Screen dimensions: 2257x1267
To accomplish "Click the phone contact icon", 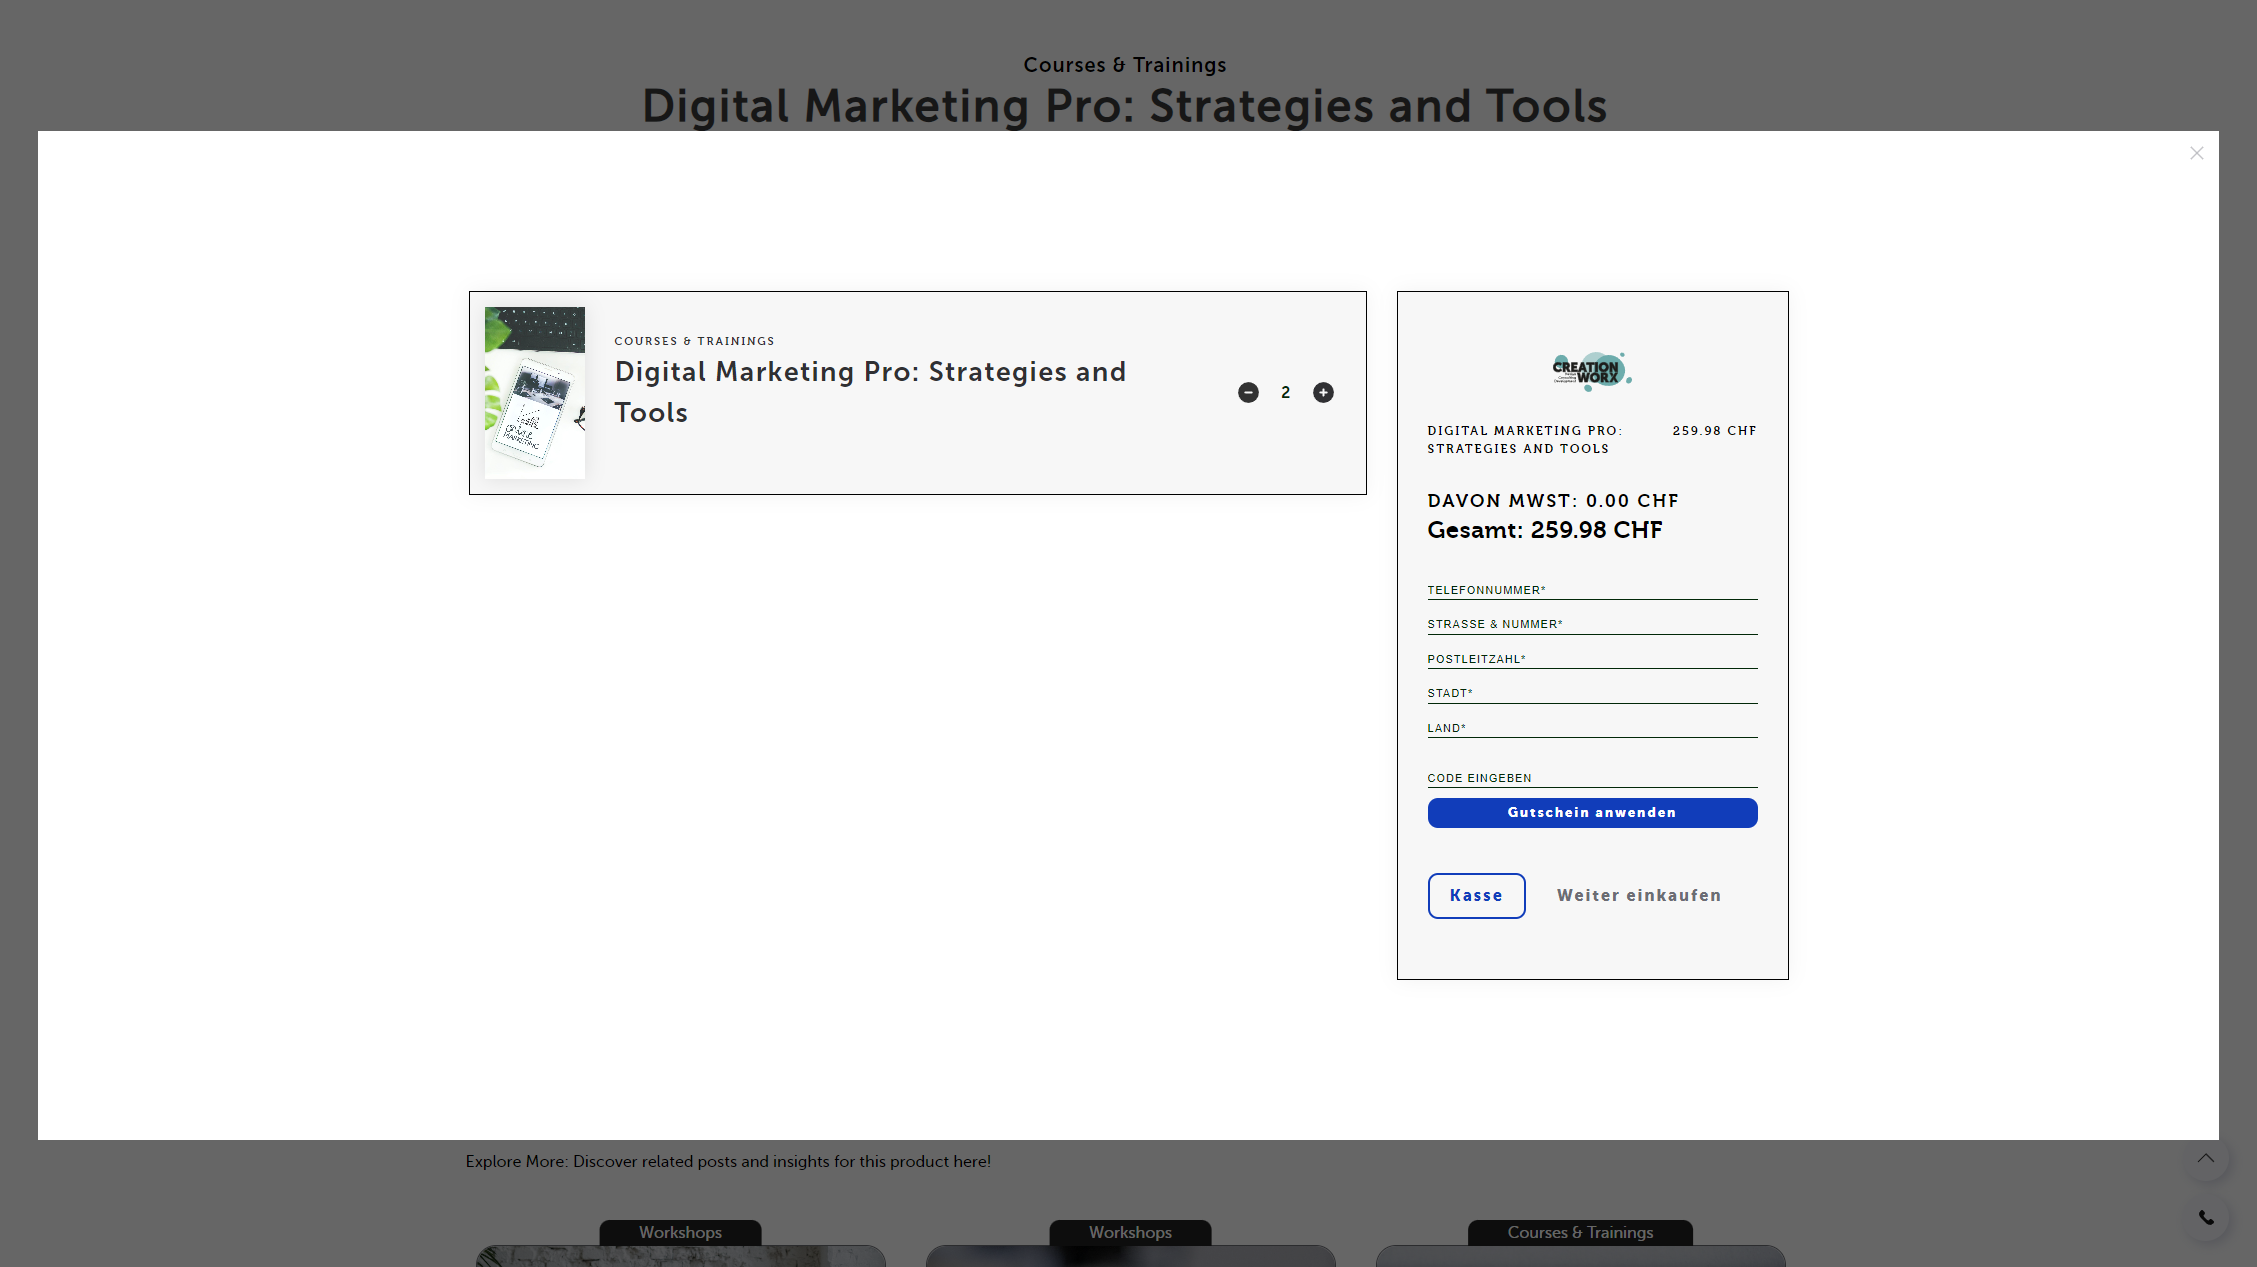I will [x=2205, y=1218].
